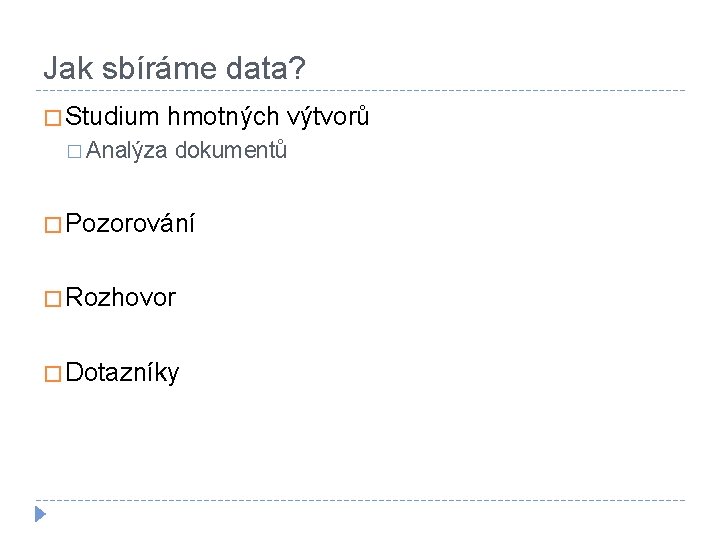
Task: Select the Pozorování bullet text
Action: pos(130,224)
